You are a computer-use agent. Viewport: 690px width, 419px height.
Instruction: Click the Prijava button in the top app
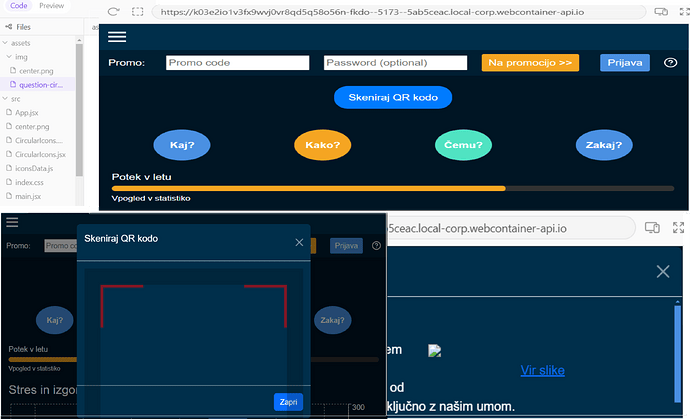pyautogui.click(x=625, y=63)
